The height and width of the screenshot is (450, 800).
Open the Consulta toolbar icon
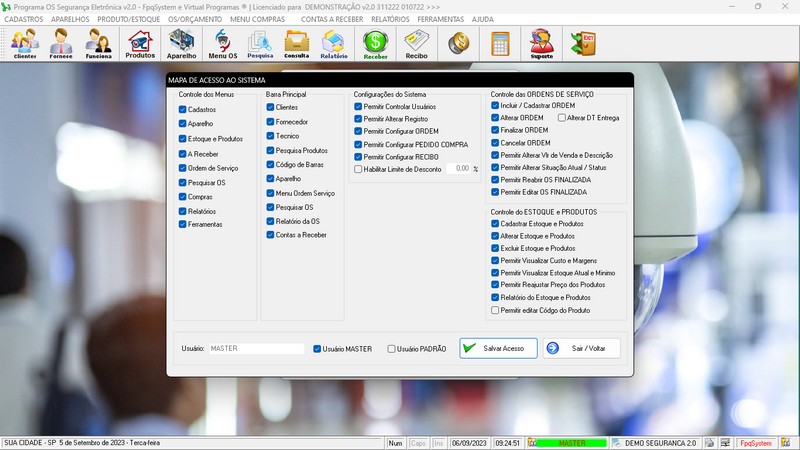296,44
